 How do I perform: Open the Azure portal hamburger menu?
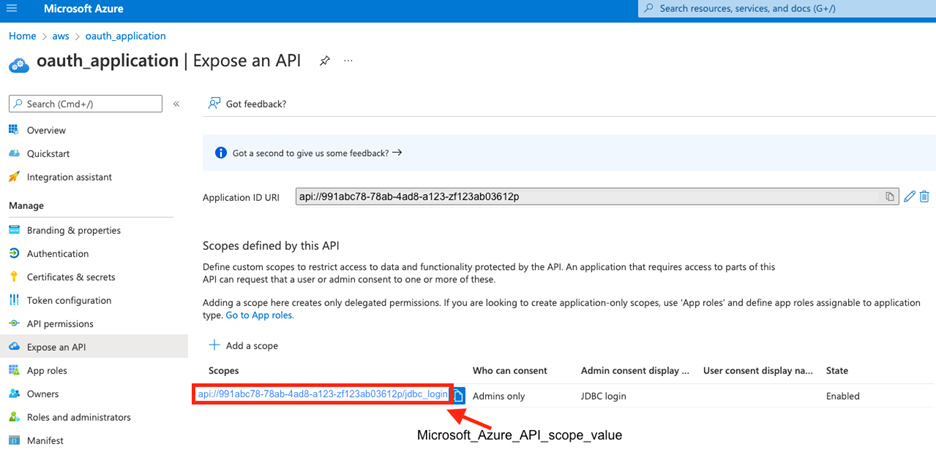[x=11, y=9]
